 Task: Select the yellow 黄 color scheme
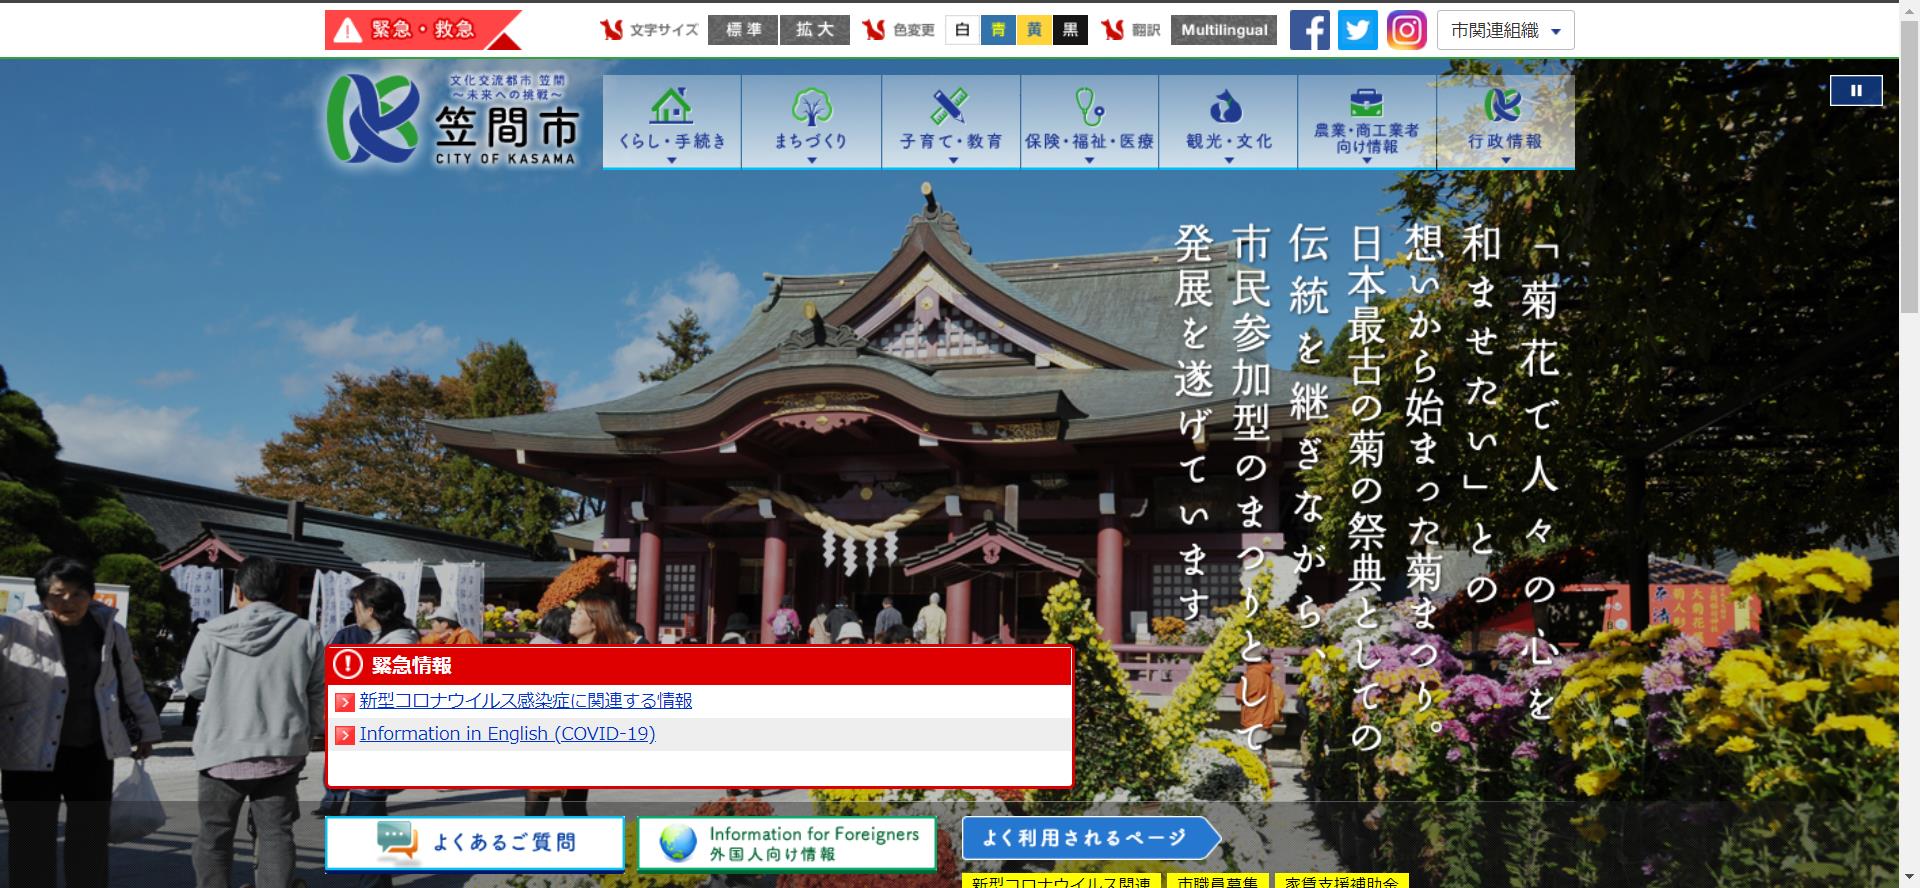(x=1034, y=30)
